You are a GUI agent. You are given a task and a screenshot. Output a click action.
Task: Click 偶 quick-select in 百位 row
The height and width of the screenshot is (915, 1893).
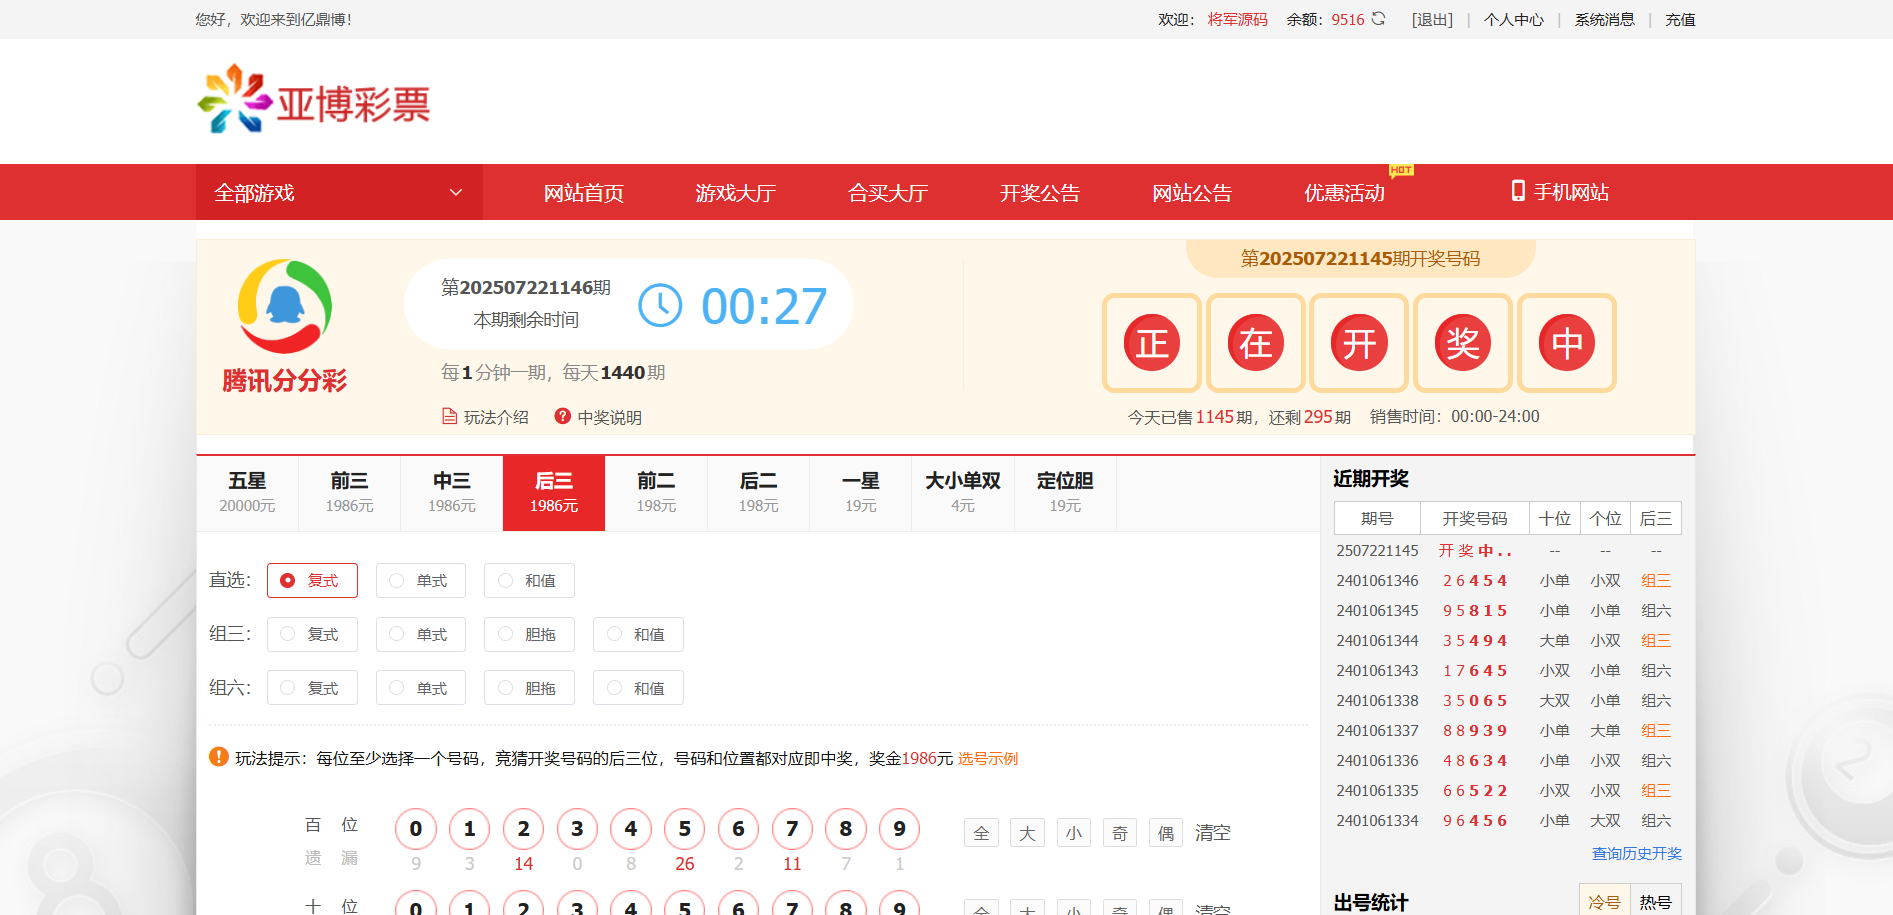pos(1166,833)
